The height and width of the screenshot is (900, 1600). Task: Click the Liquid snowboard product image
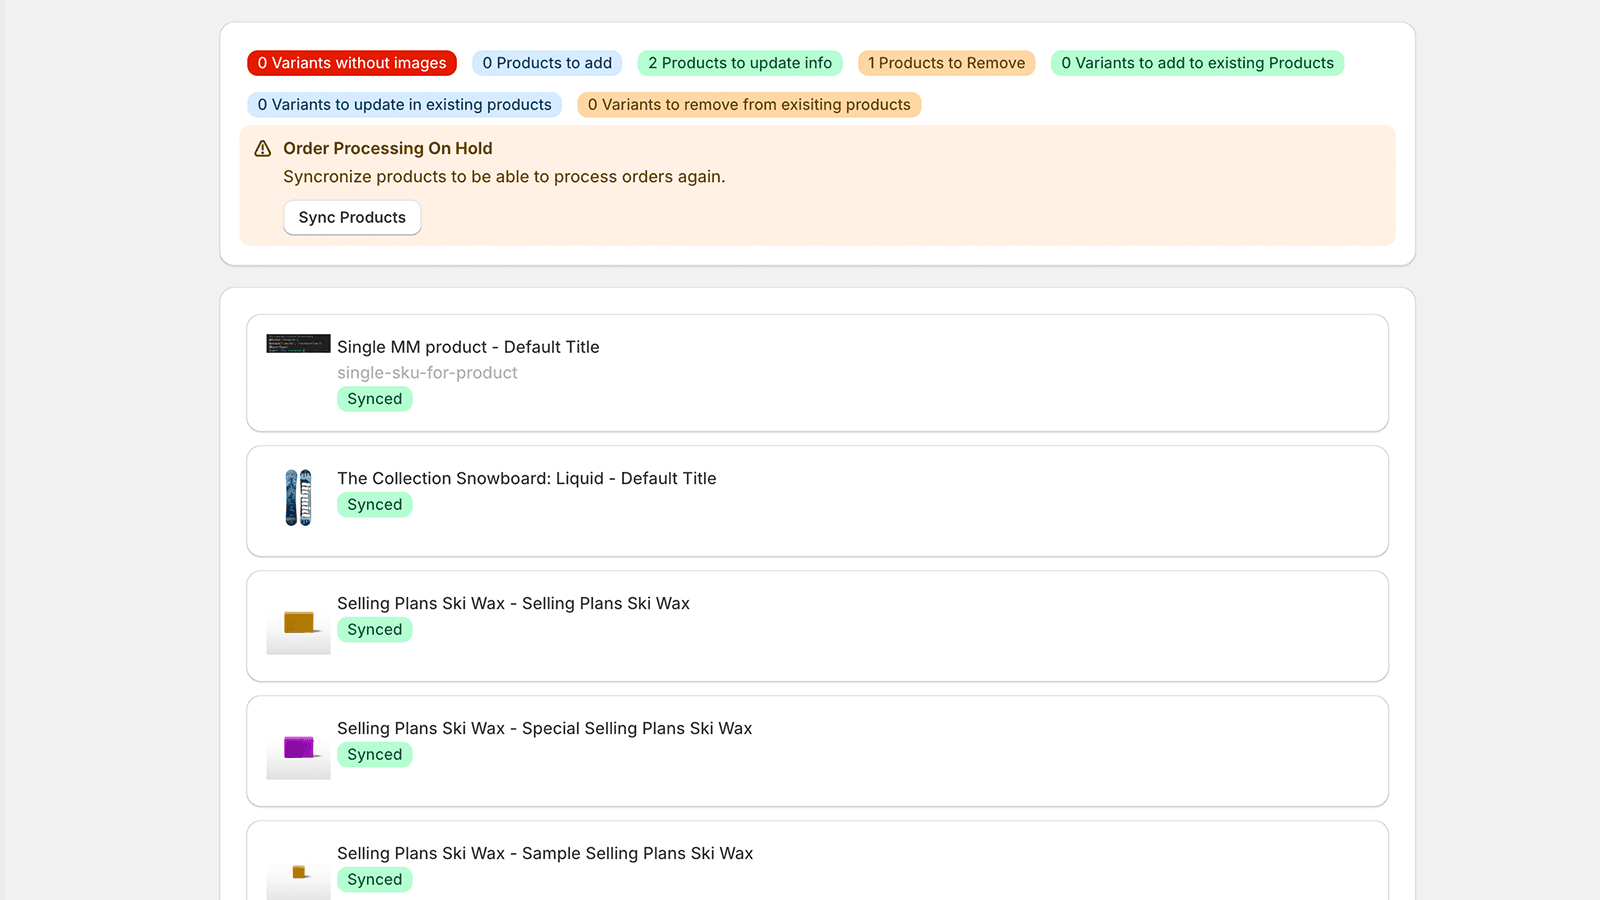tap(298, 497)
